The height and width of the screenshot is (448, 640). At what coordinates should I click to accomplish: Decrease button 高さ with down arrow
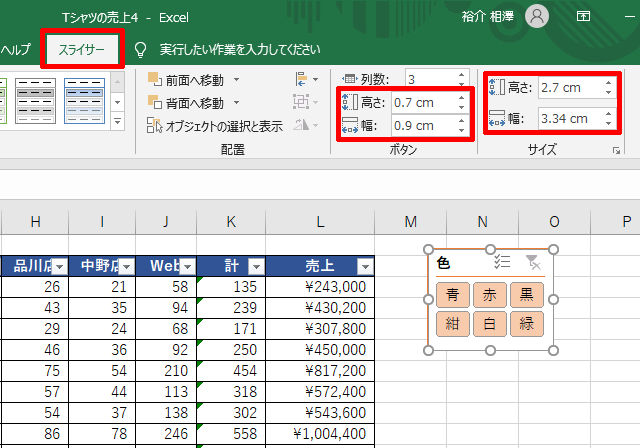coord(461,107)
